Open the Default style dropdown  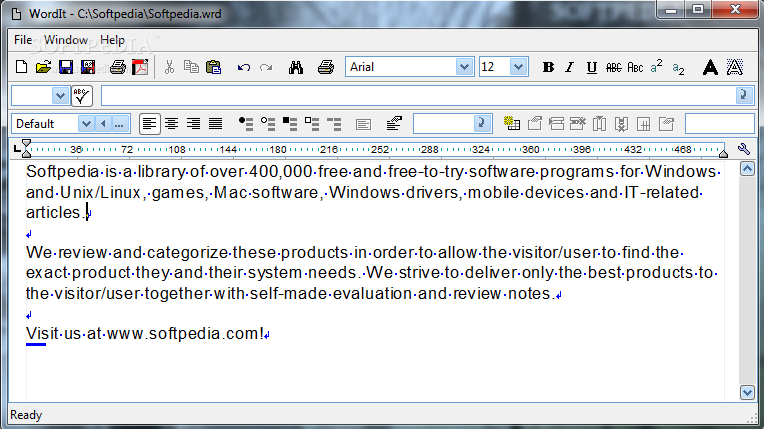(86, 123)
